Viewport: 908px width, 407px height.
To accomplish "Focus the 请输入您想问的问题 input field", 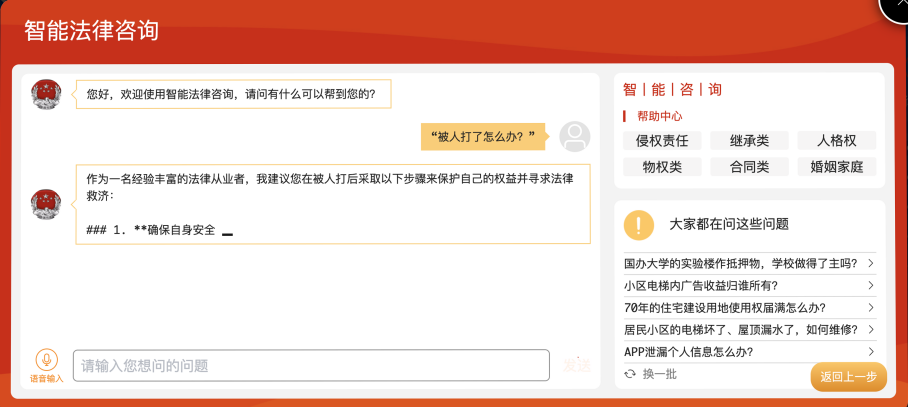I will 311,365.
